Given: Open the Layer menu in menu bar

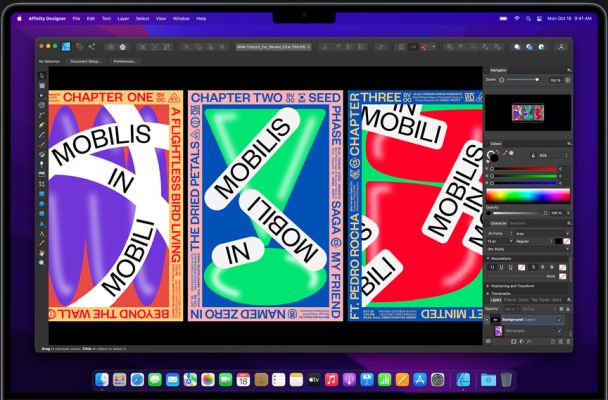Looking at the screenshot, I should click(121, 18).
